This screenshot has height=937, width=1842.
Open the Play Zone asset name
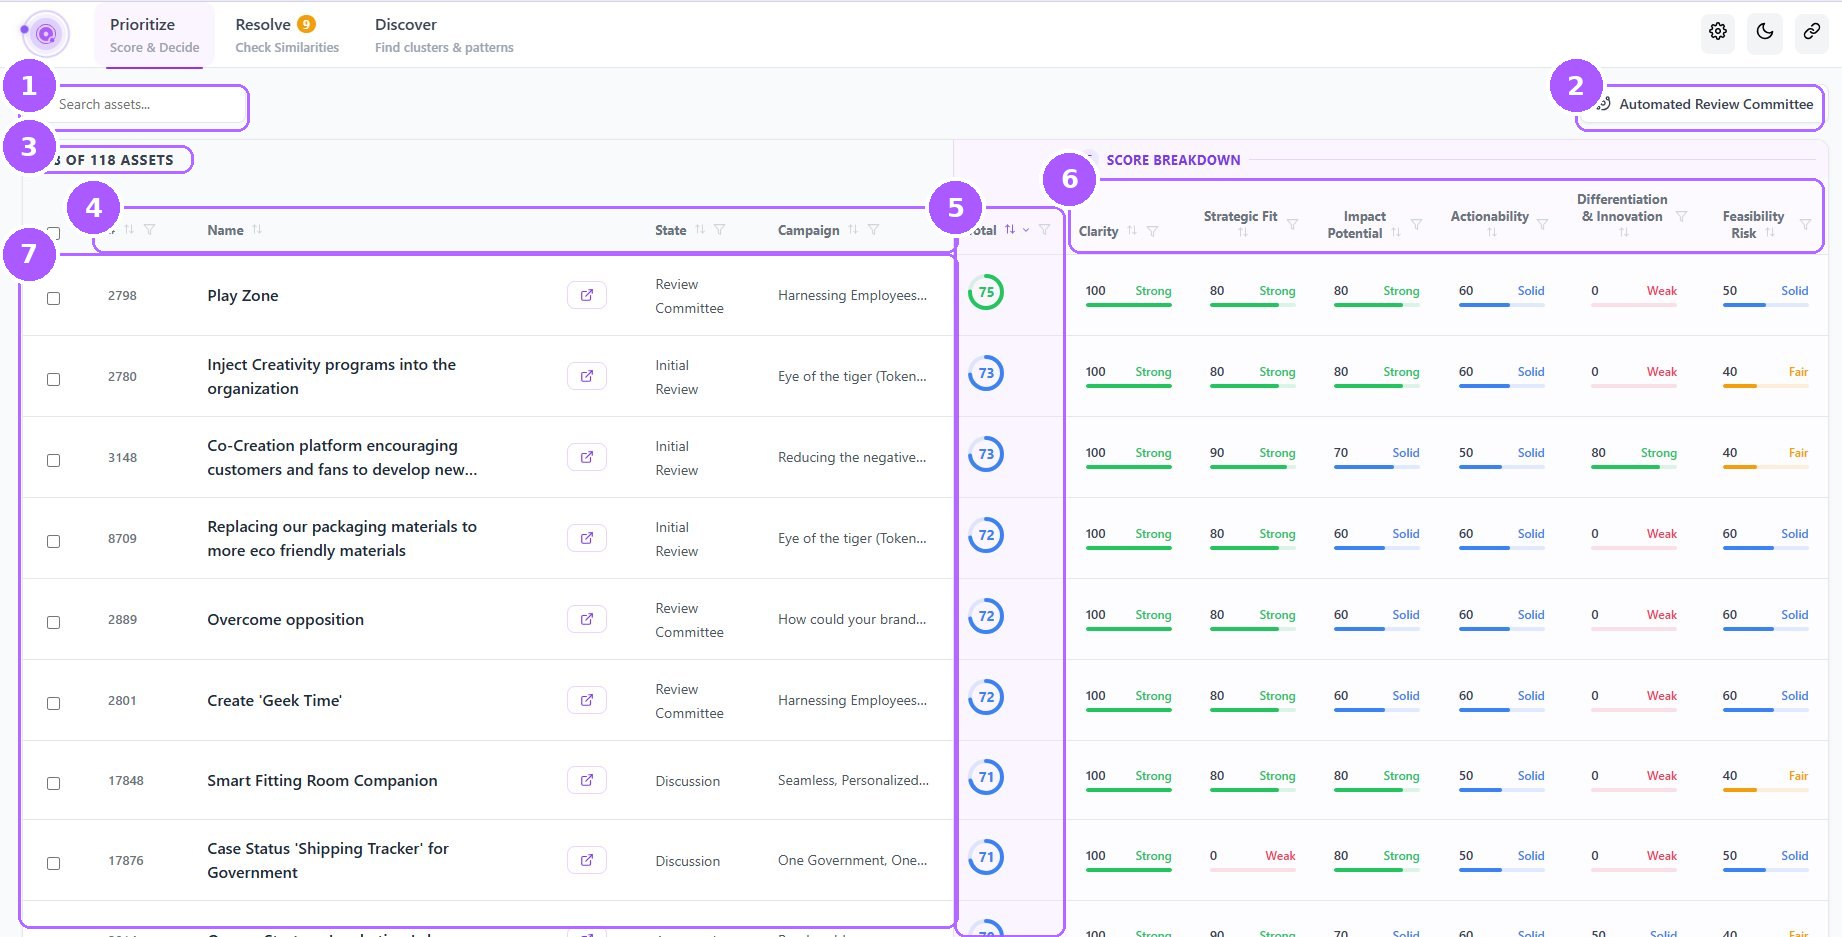243,295
